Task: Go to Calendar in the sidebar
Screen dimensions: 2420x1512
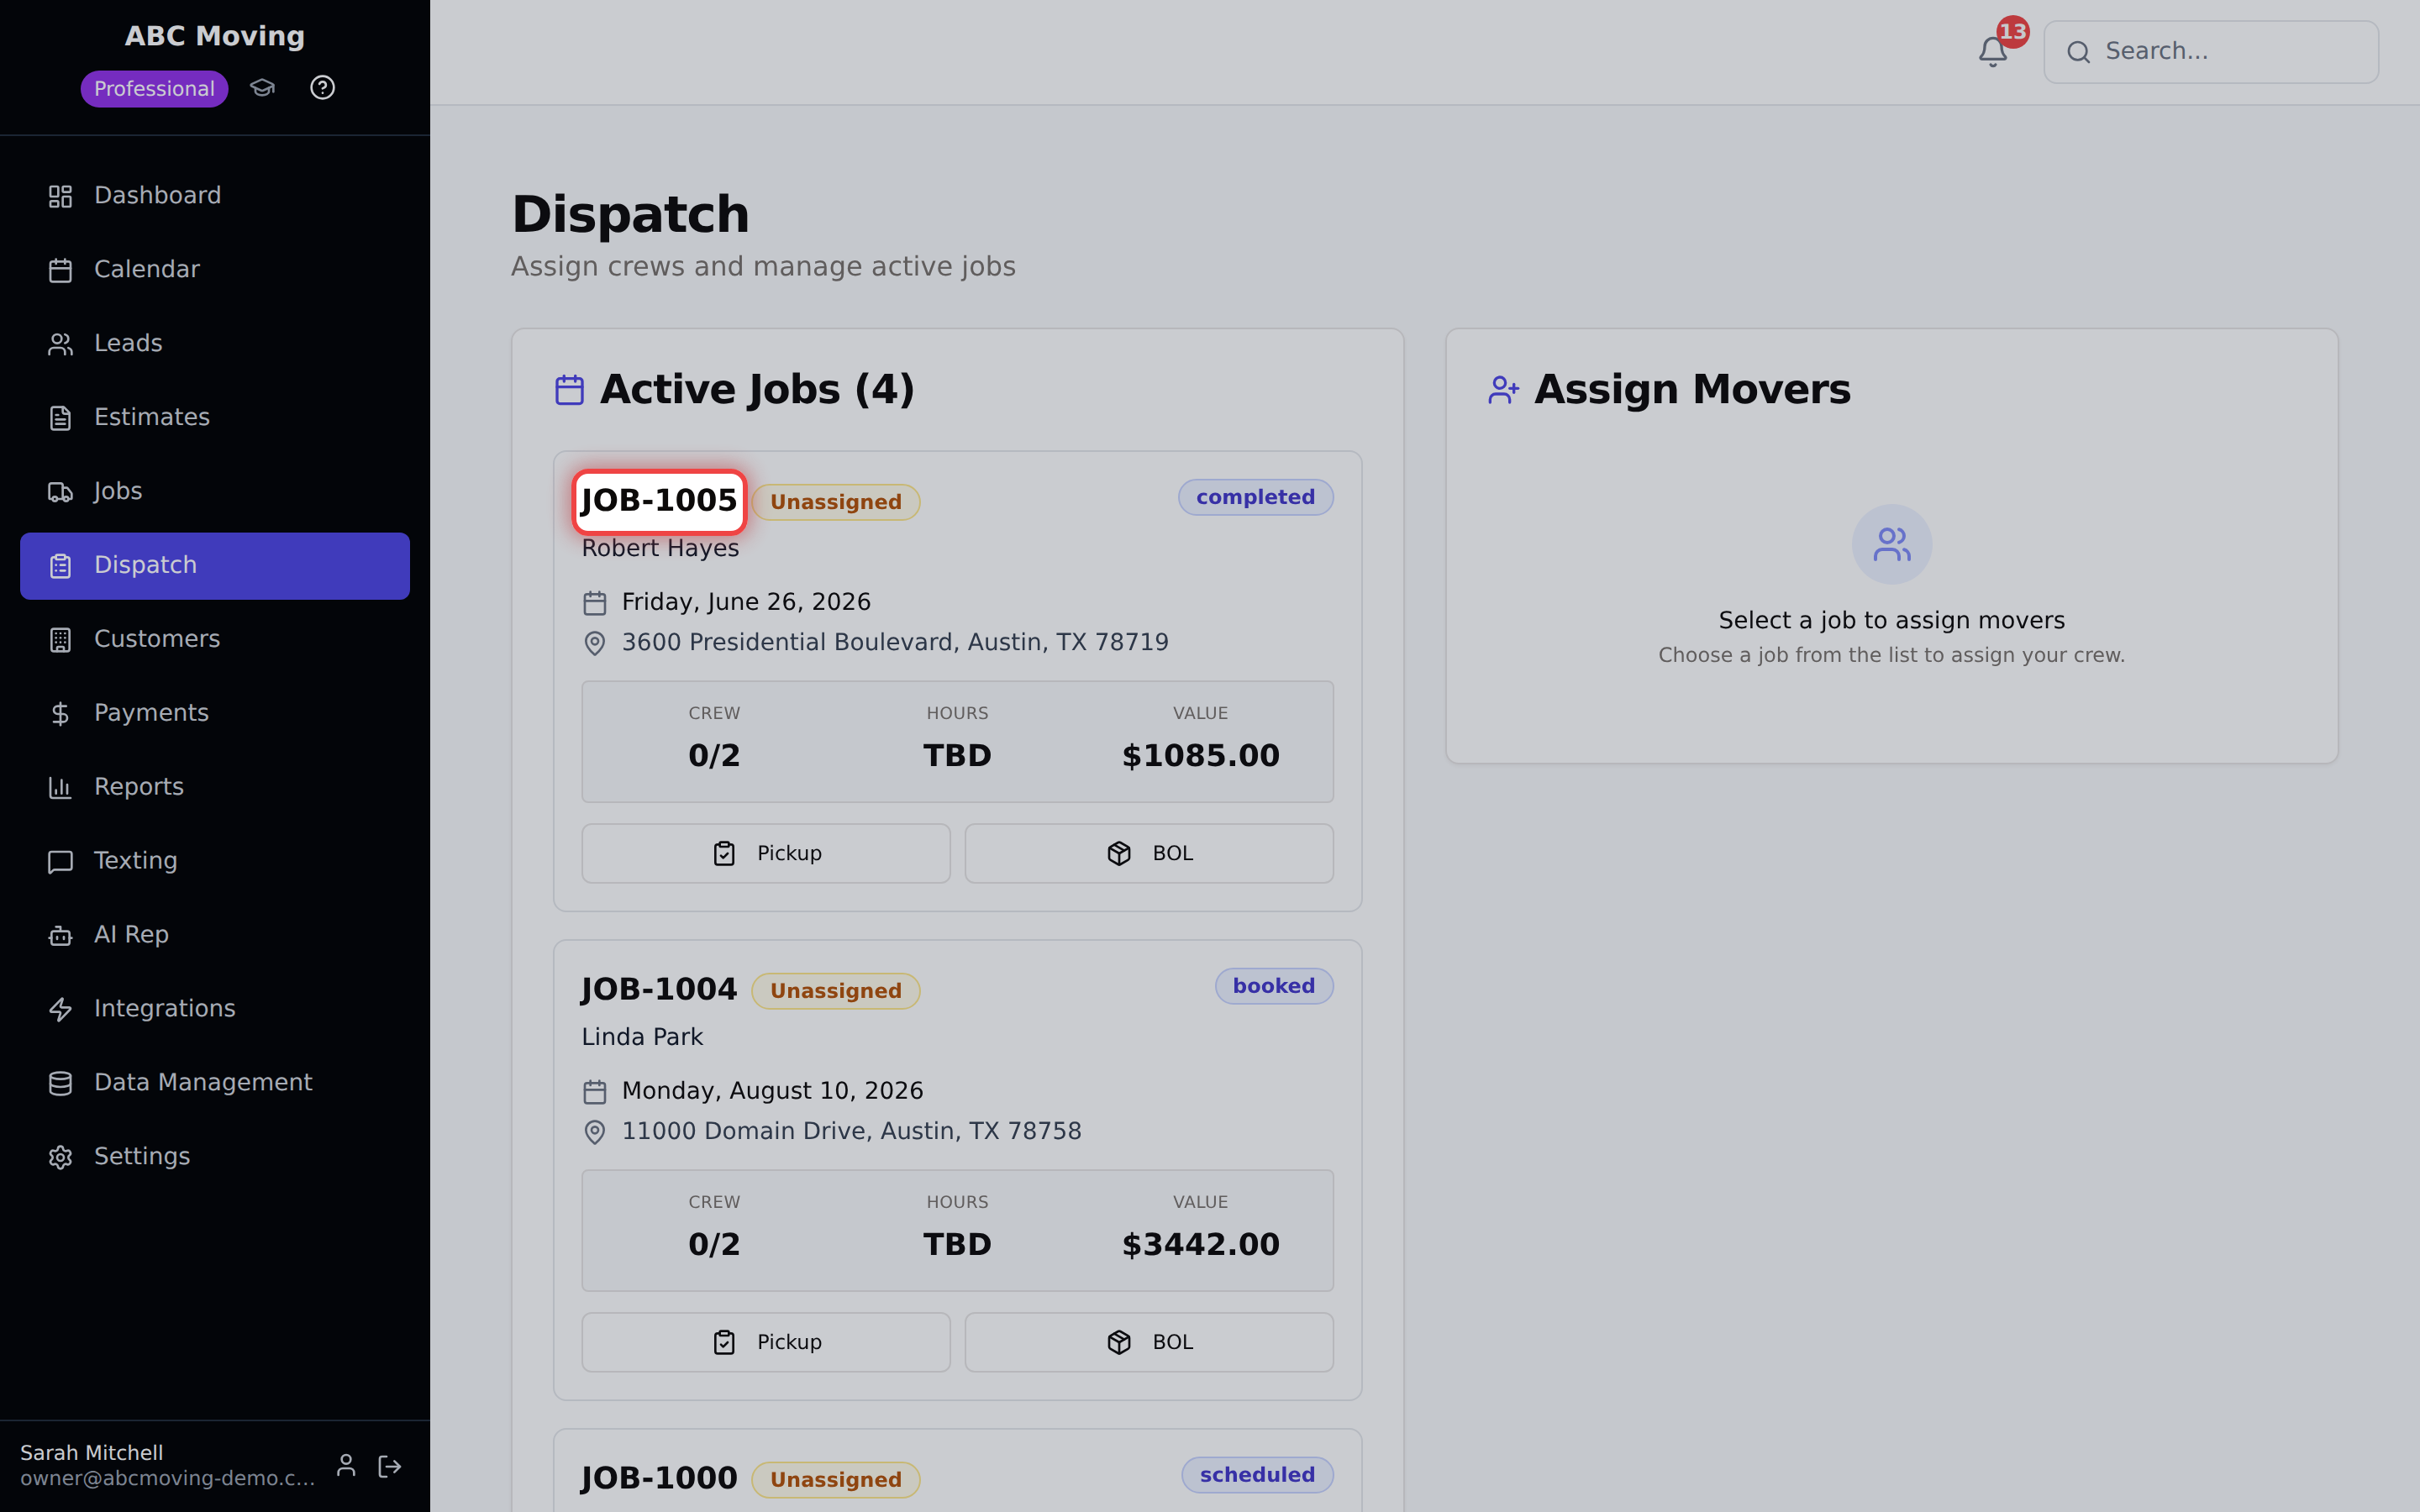Action: click(x=215, y=270)
